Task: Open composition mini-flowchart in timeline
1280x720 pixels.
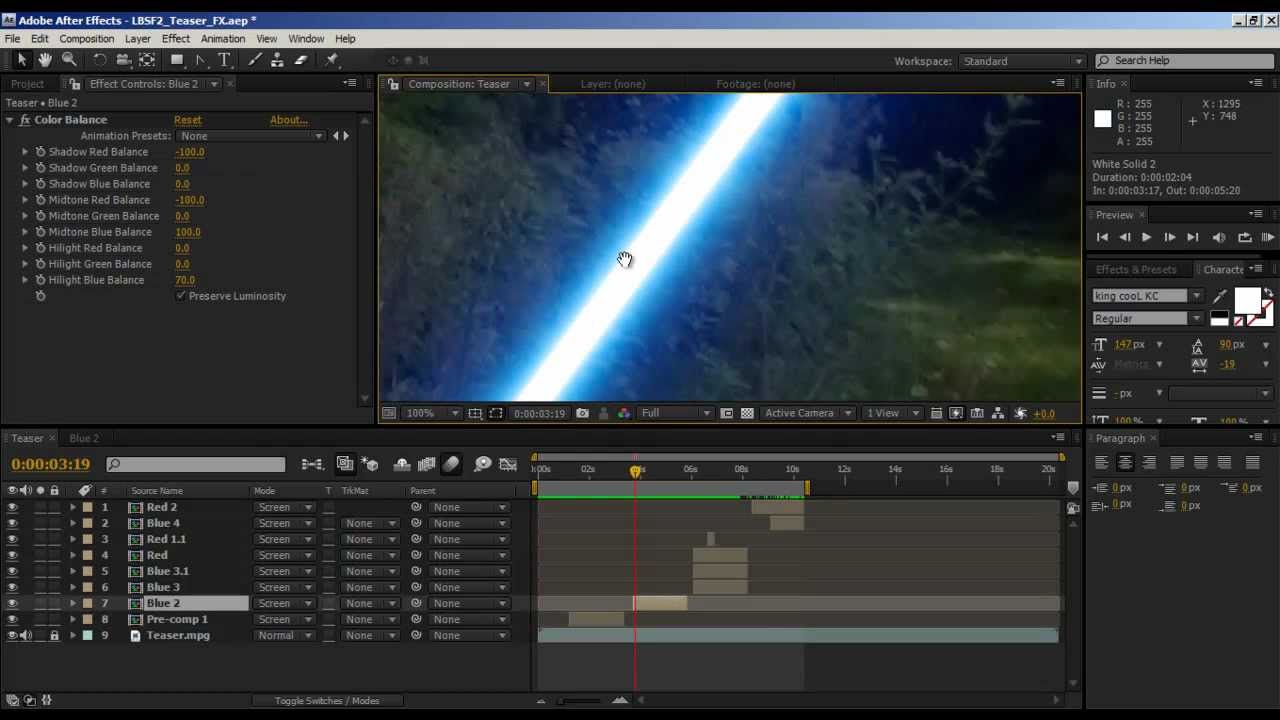Action: tap(312, 464)
